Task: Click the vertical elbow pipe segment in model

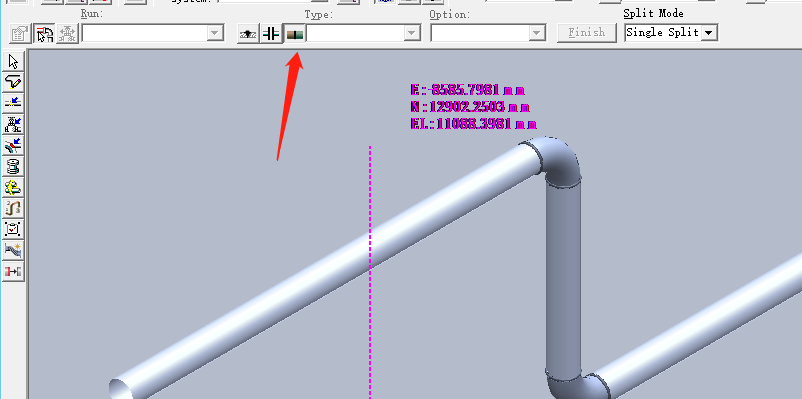Action: click(563, 276)
